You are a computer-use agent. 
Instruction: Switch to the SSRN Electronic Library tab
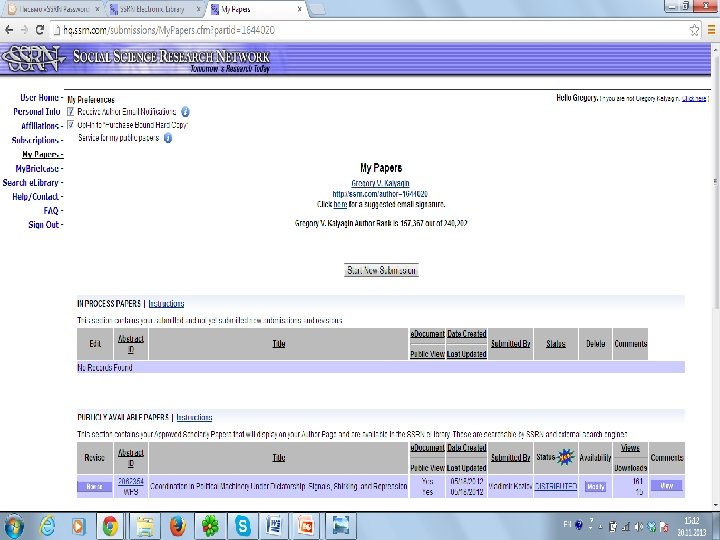pos(154,9)
